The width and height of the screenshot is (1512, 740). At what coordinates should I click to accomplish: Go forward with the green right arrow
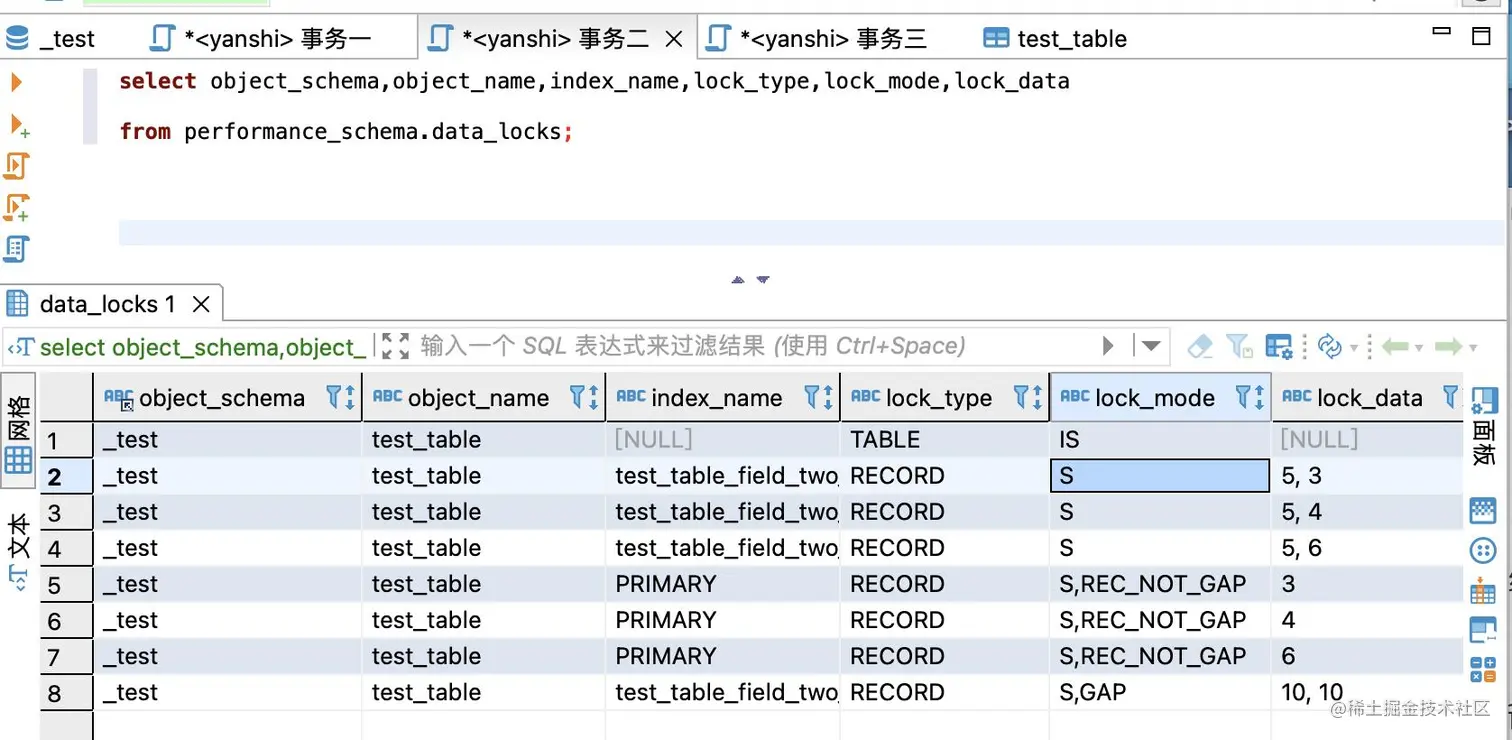pyautogui.click(x=1448, y=346)
